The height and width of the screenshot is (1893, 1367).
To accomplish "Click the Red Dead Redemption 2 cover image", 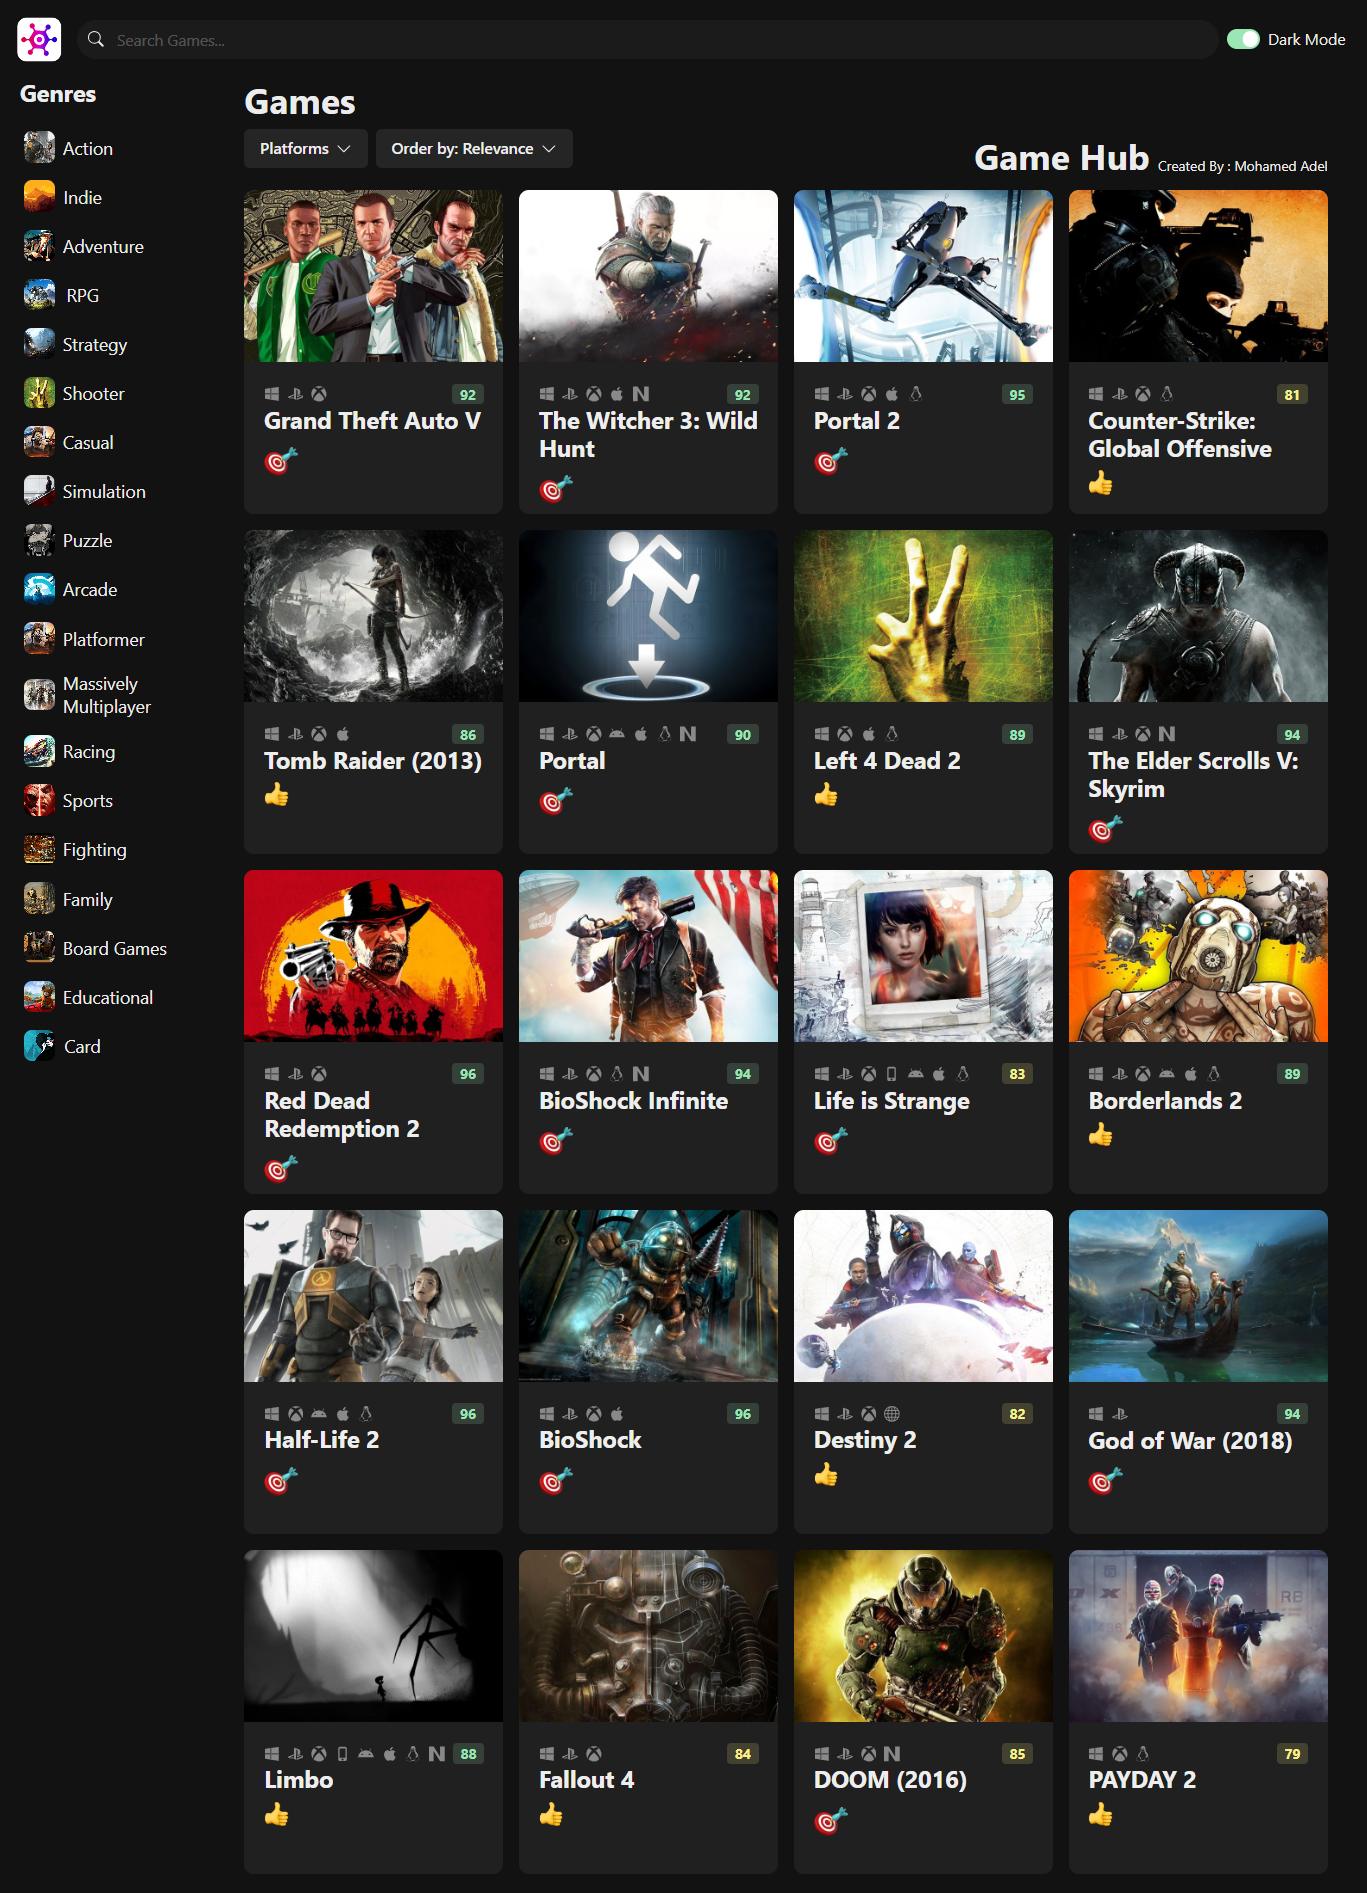I will coord(373,956).
